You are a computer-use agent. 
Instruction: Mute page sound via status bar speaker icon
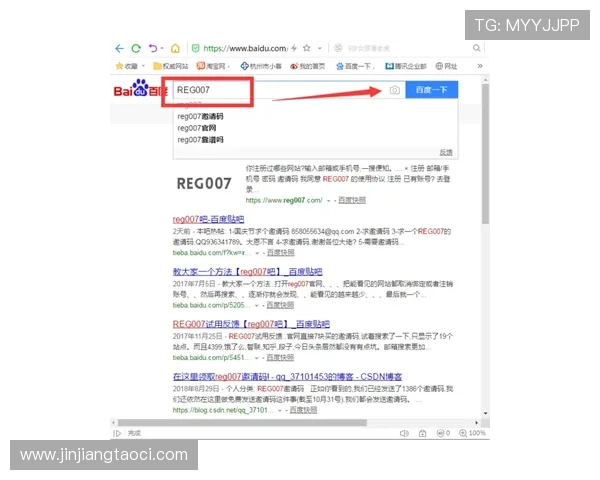pos(404,433)
